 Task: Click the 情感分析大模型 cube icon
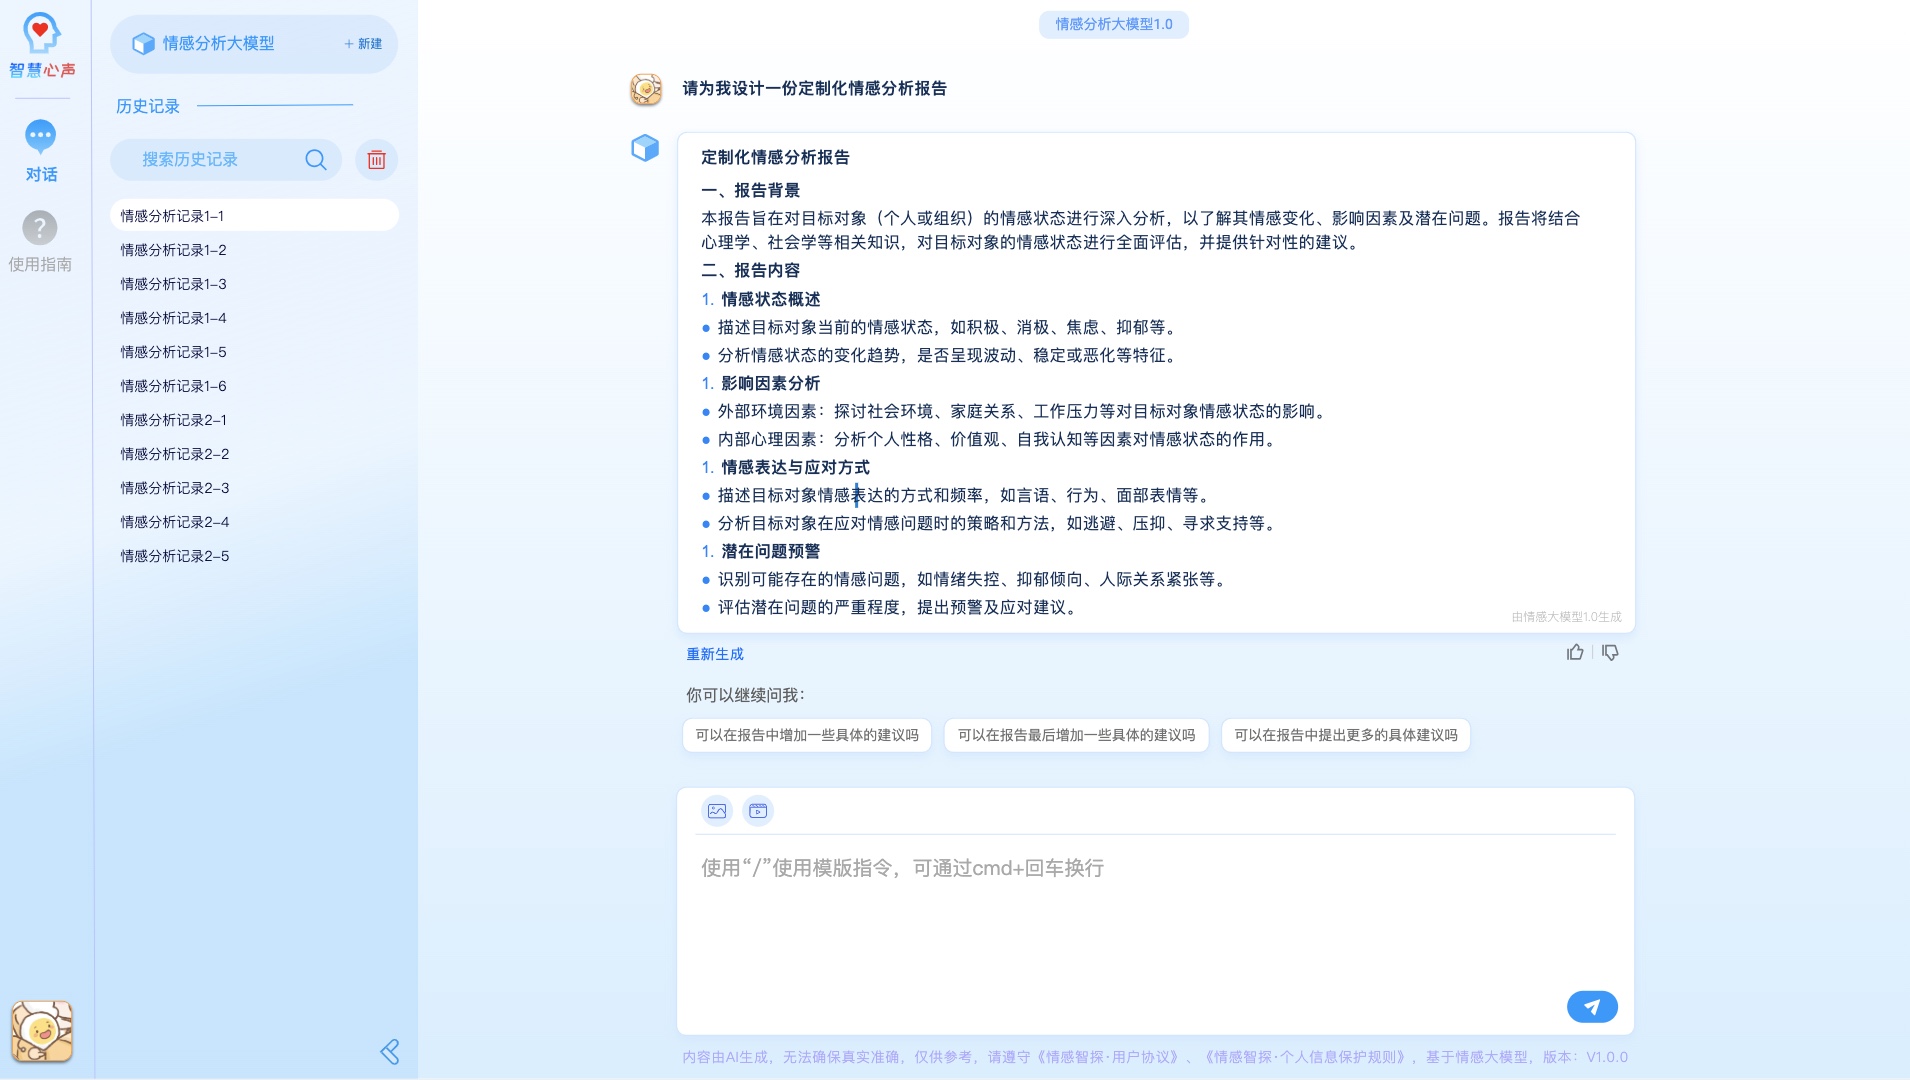144,43
